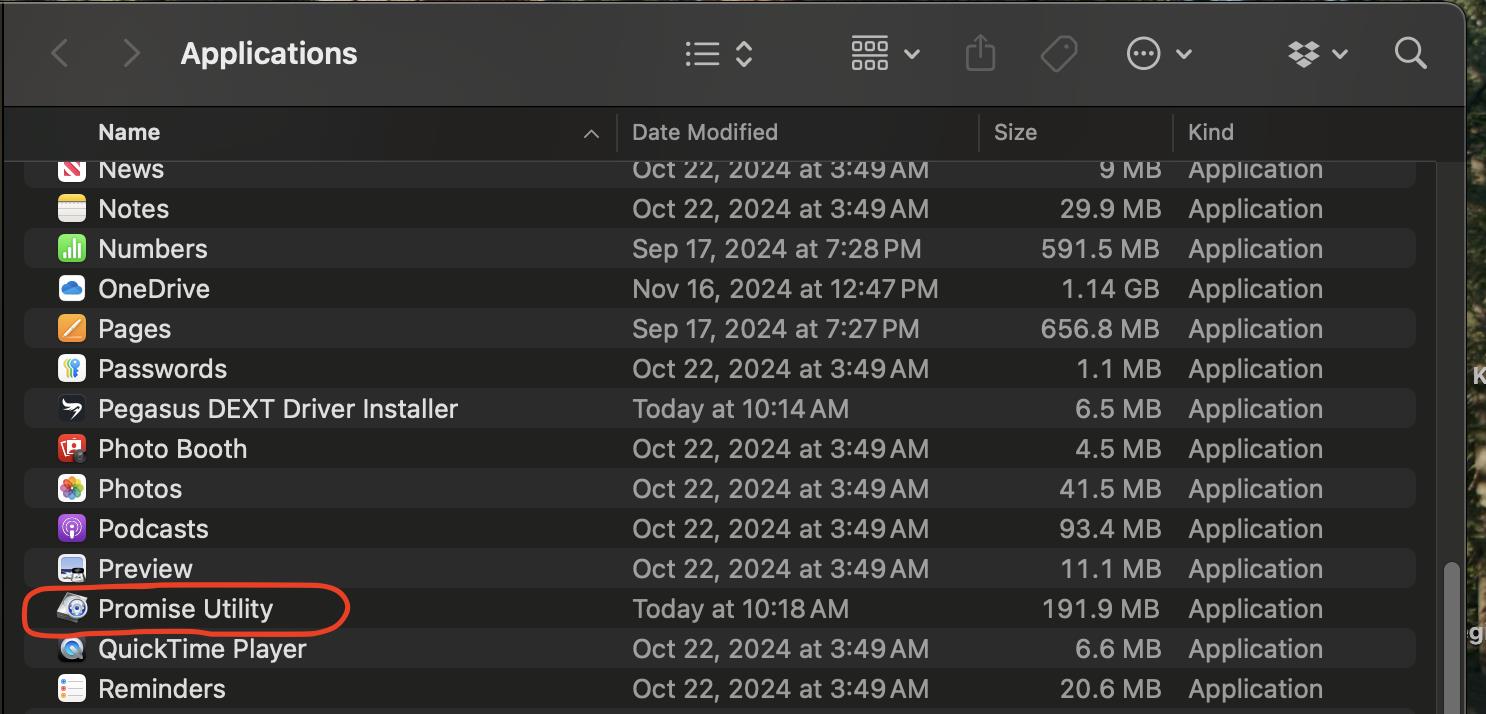Image resolution: width=1486 pixels, height=714 pixels.
Task: Click the Search magnifier icon
Action: 1410,54
